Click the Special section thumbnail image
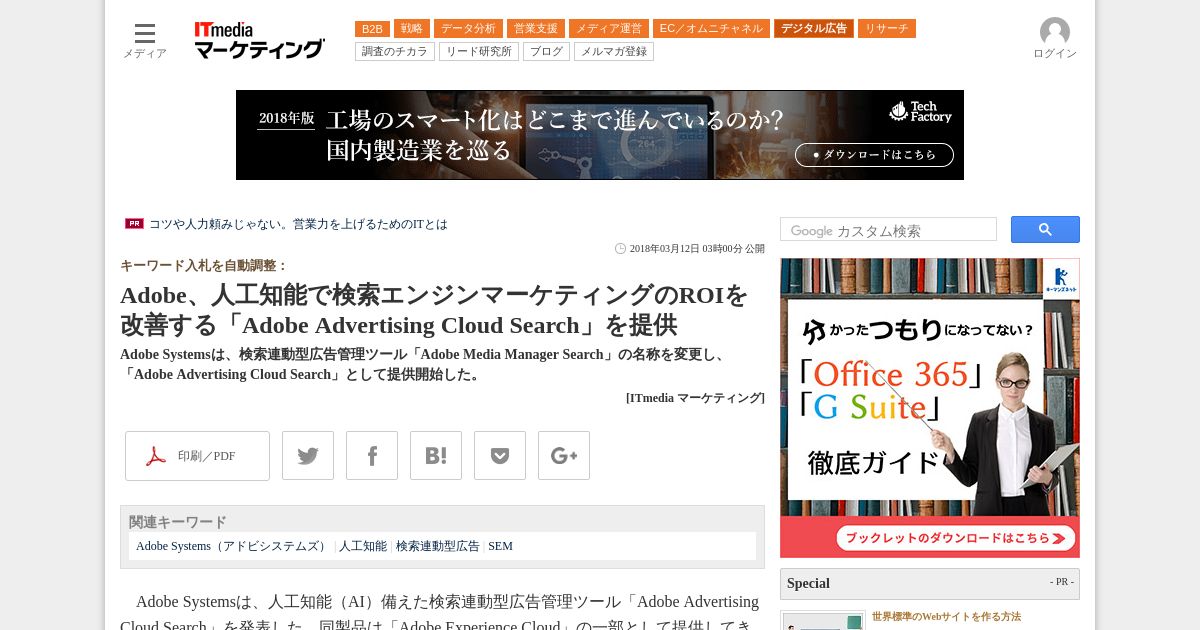1200x630 pixels. point(824,621)
